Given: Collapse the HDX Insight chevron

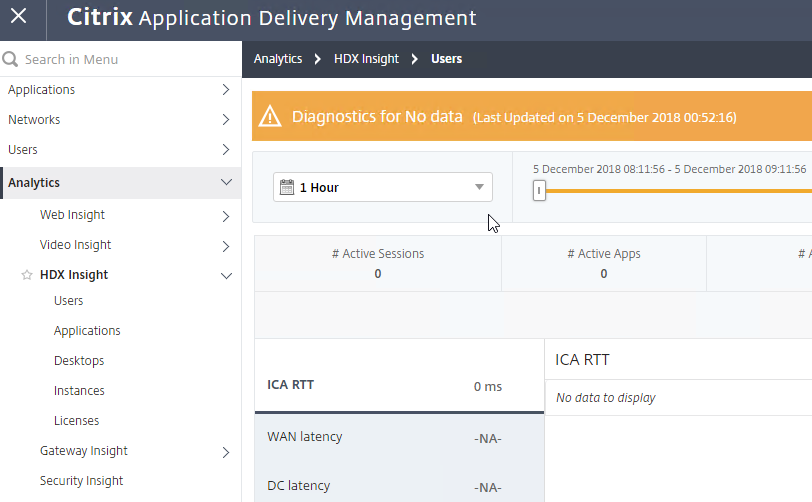Looking at the screenshot, I should click(226, 276).
